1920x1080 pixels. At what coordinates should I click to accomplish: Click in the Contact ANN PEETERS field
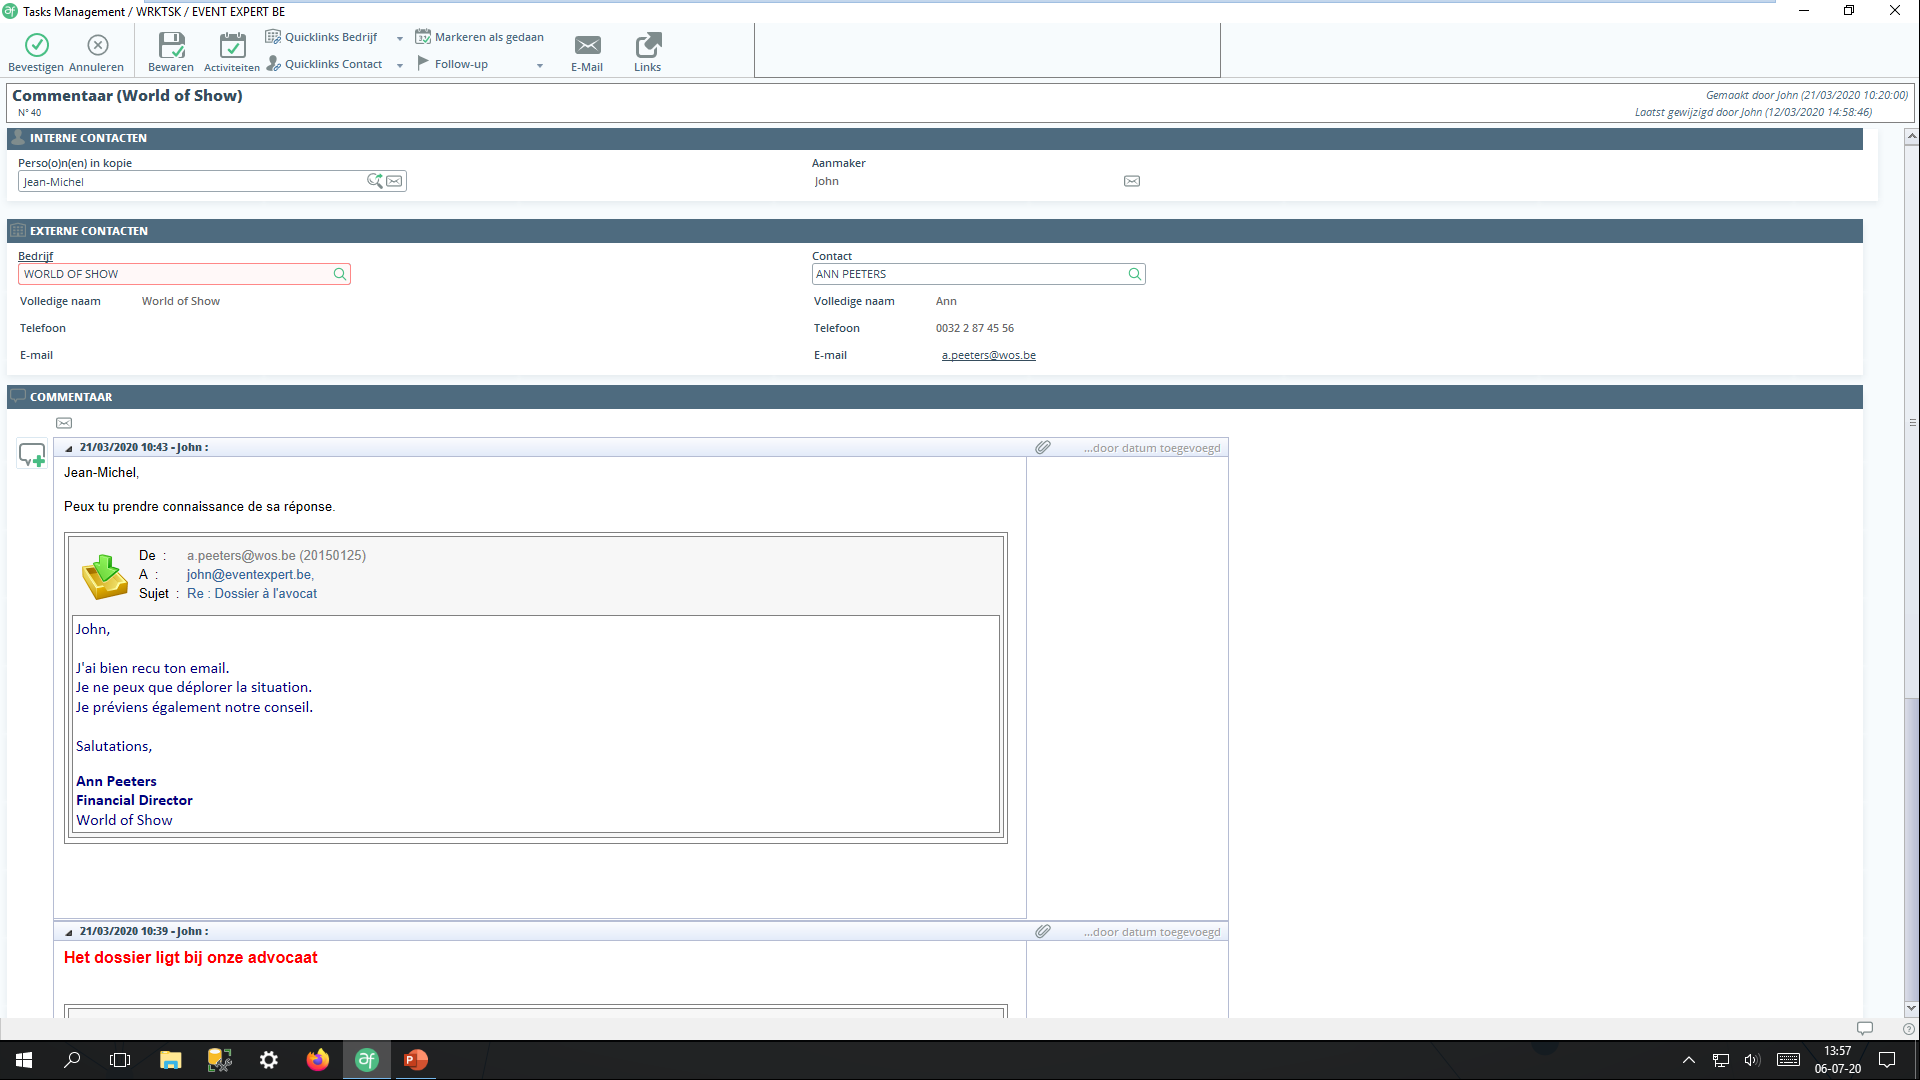pyautogui.click(x=965, y=274)
